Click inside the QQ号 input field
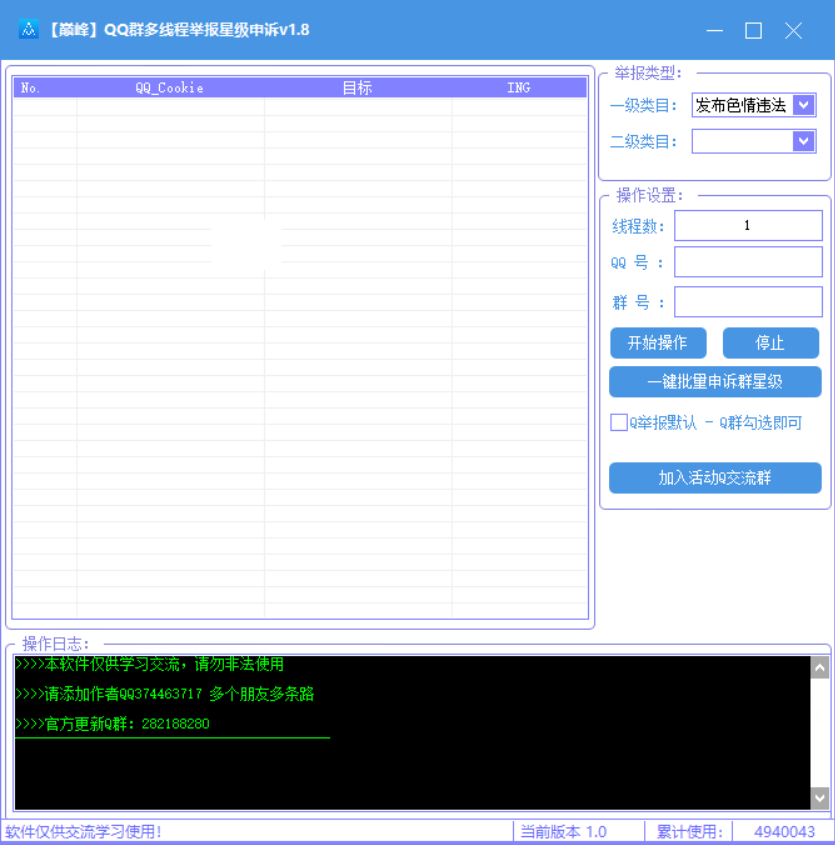The image size is (835, 845). click(x=748, y=263)
